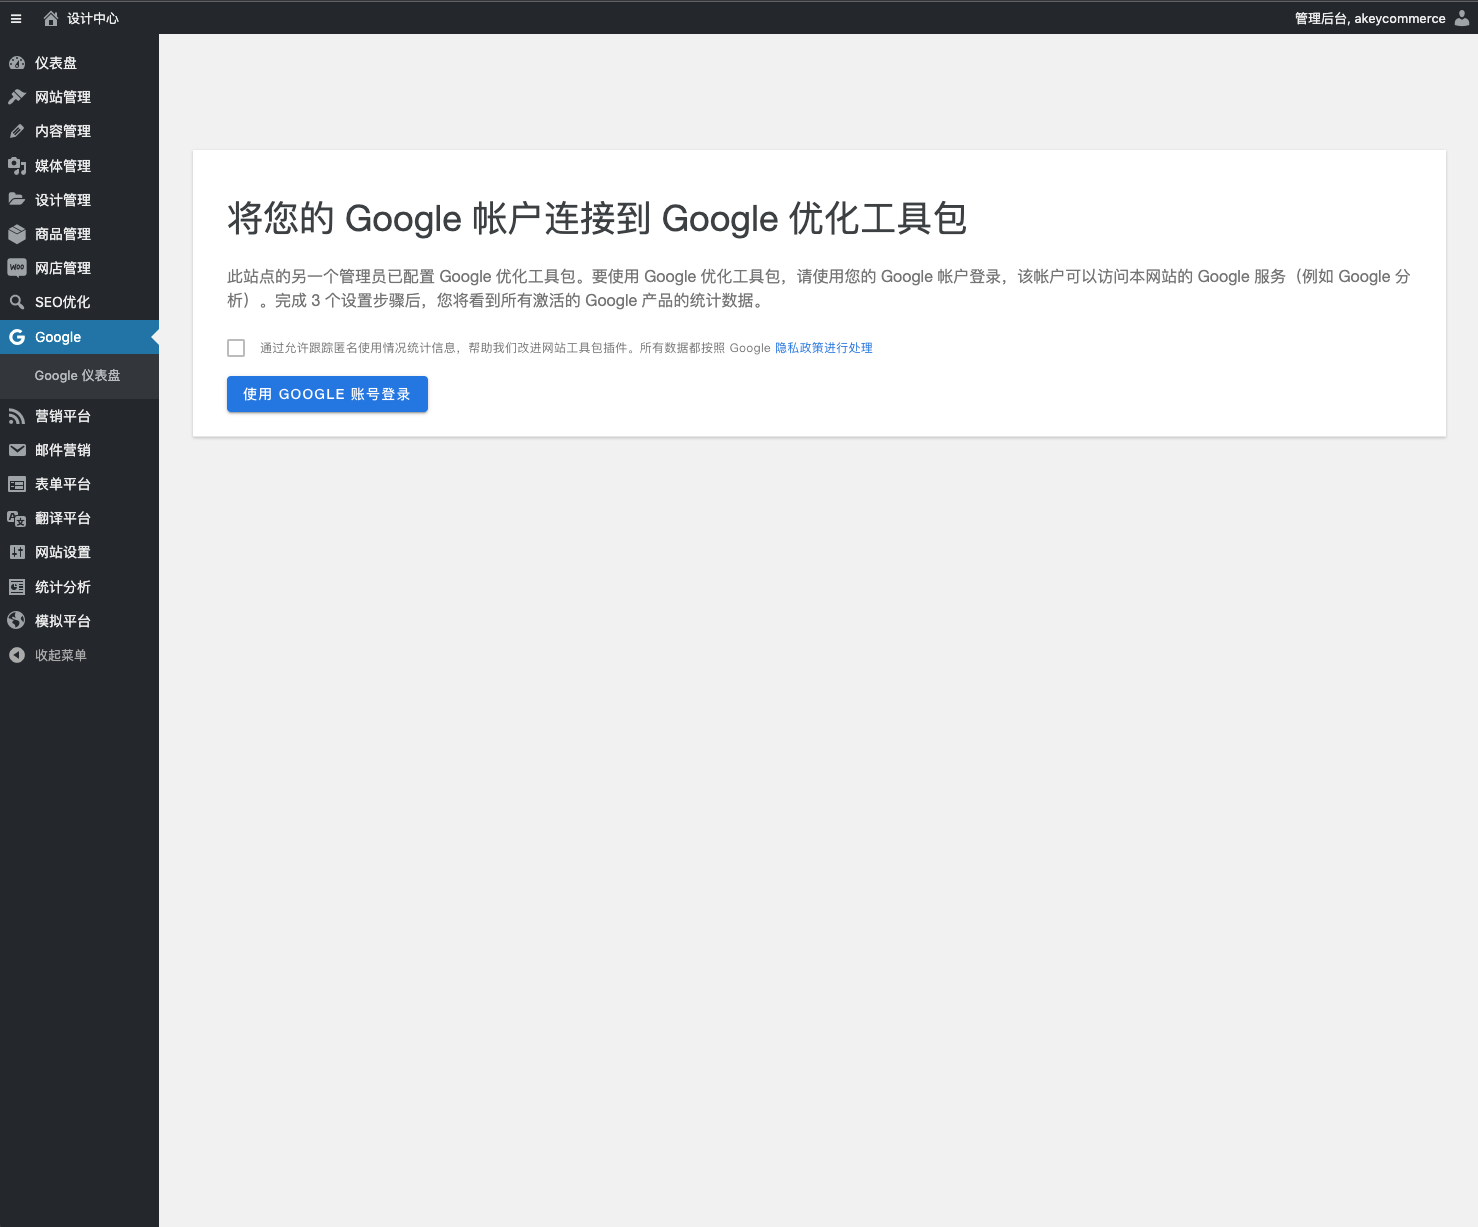Viewport: 1478px width, 1227px height.
Task: Click the Google G logo icon
Action: point(17,337)
